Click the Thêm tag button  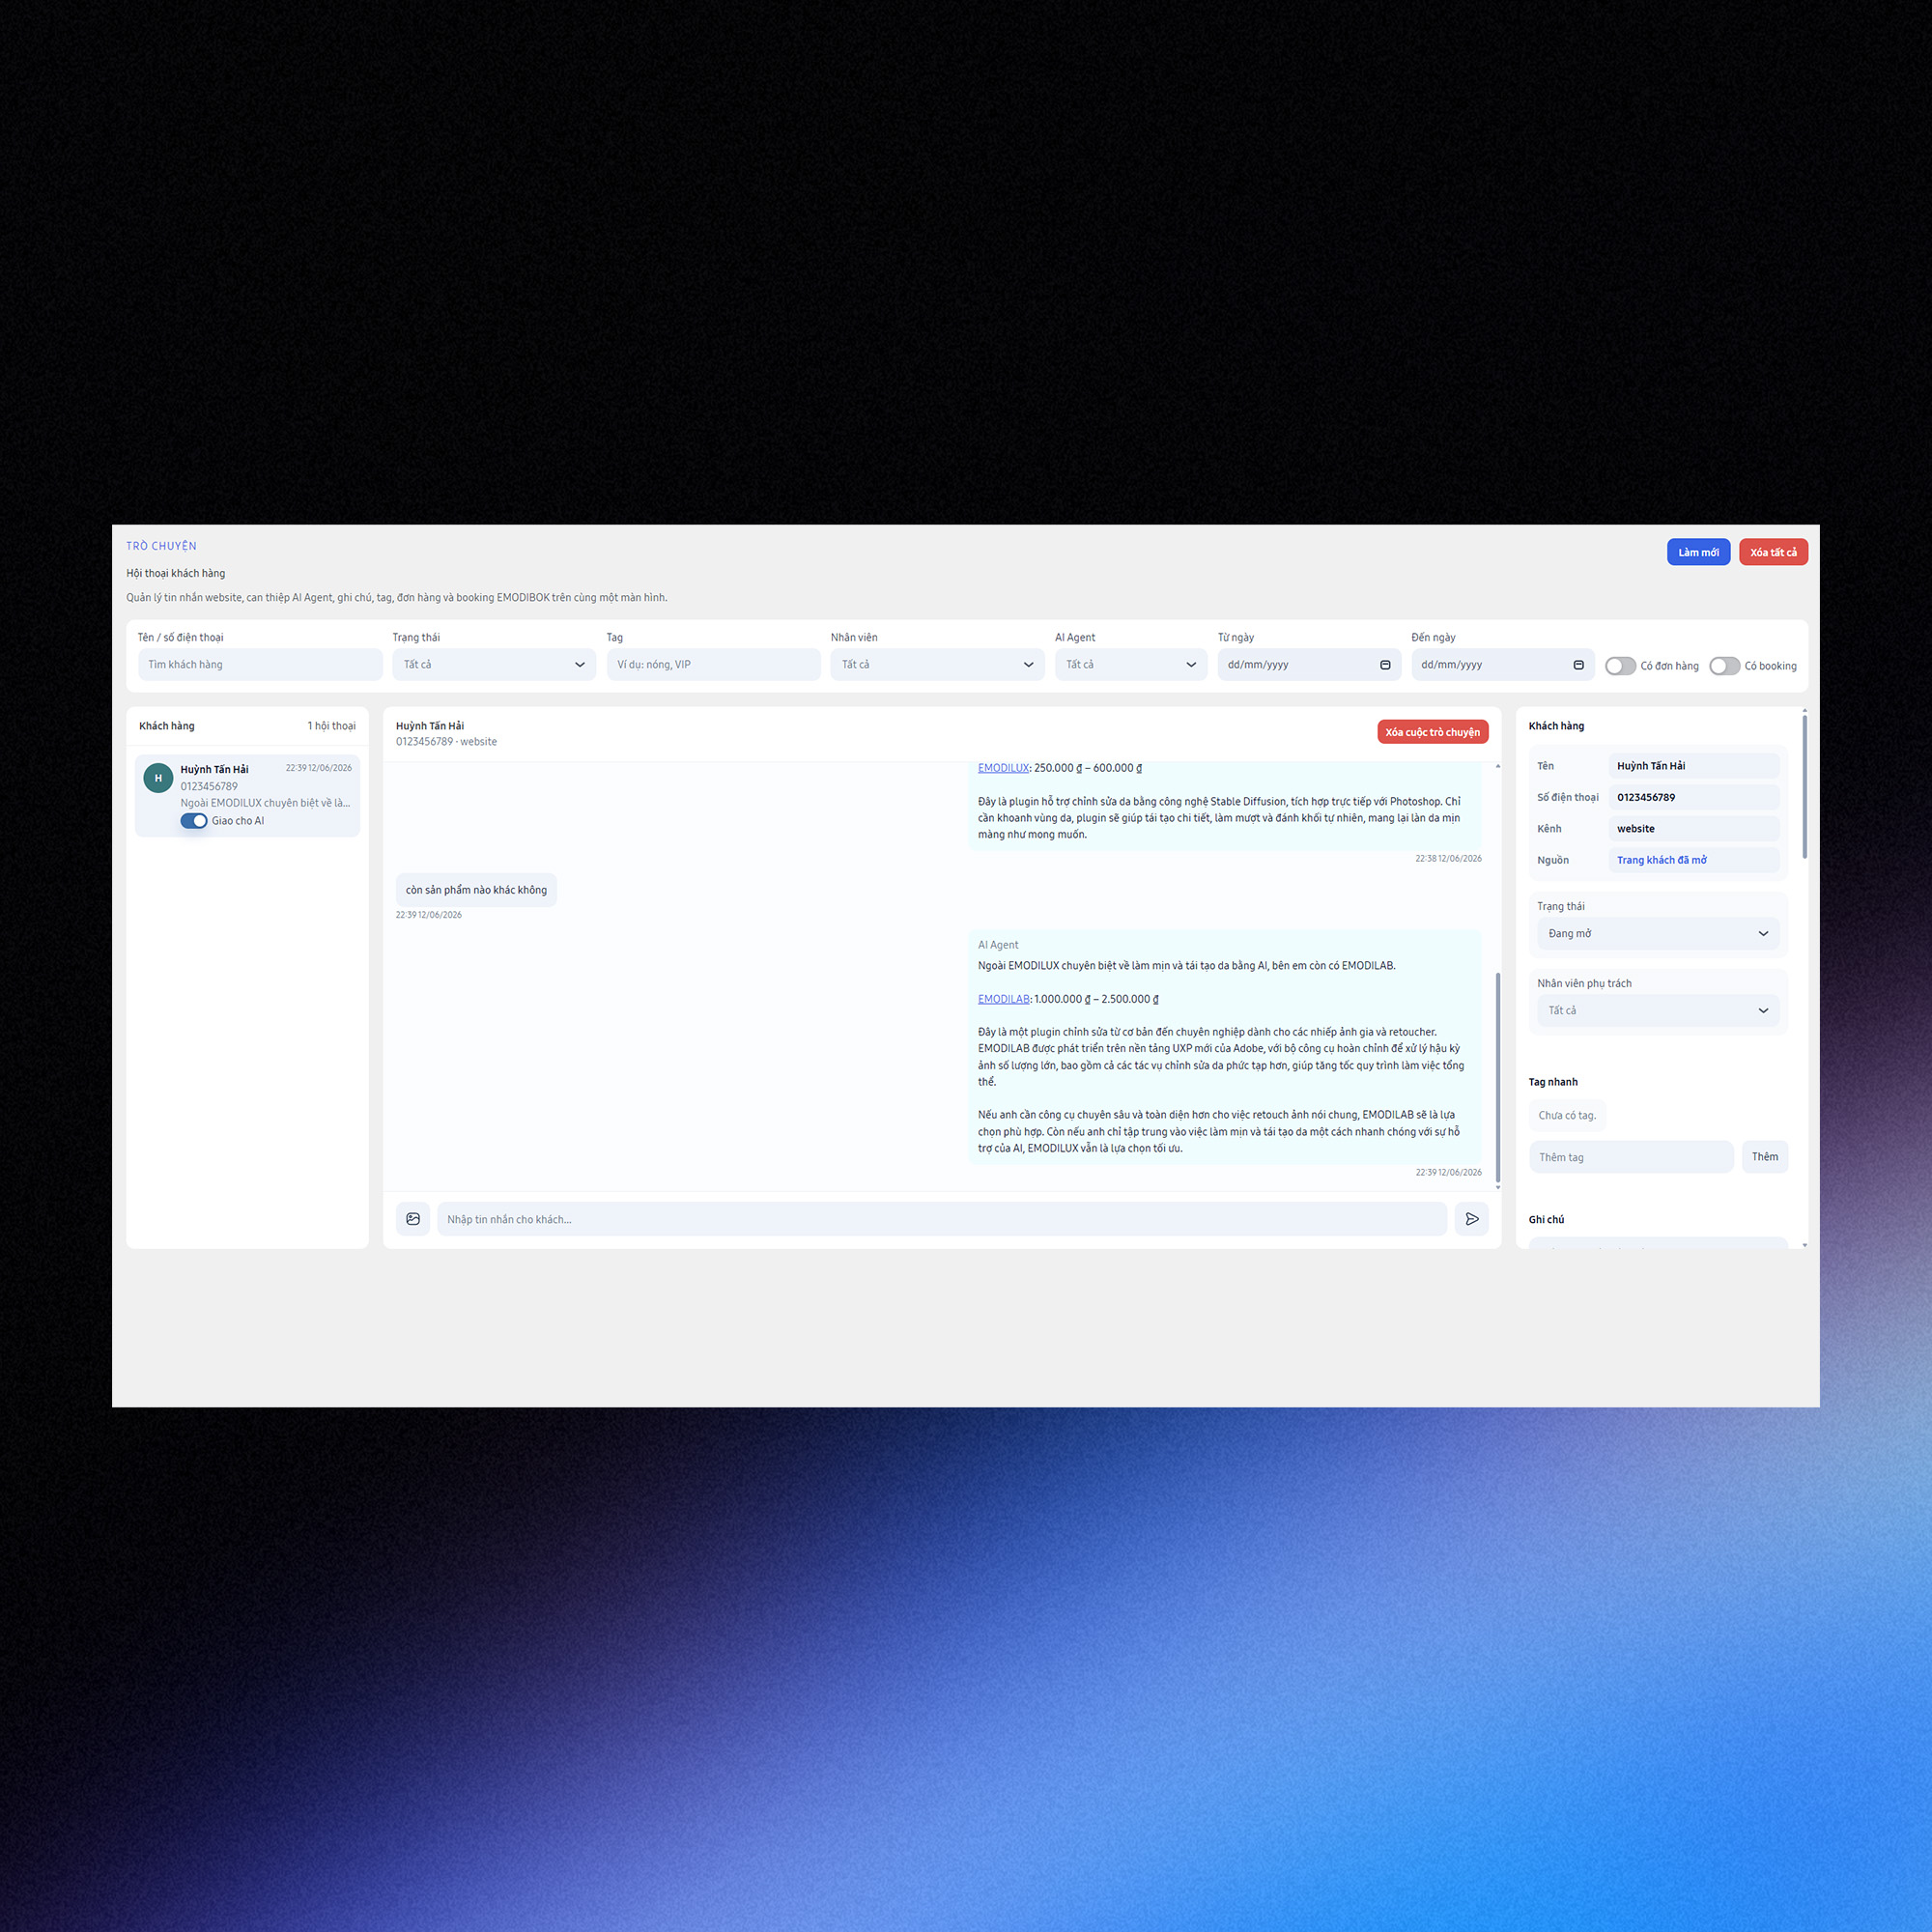[x=1764, y=1157]
